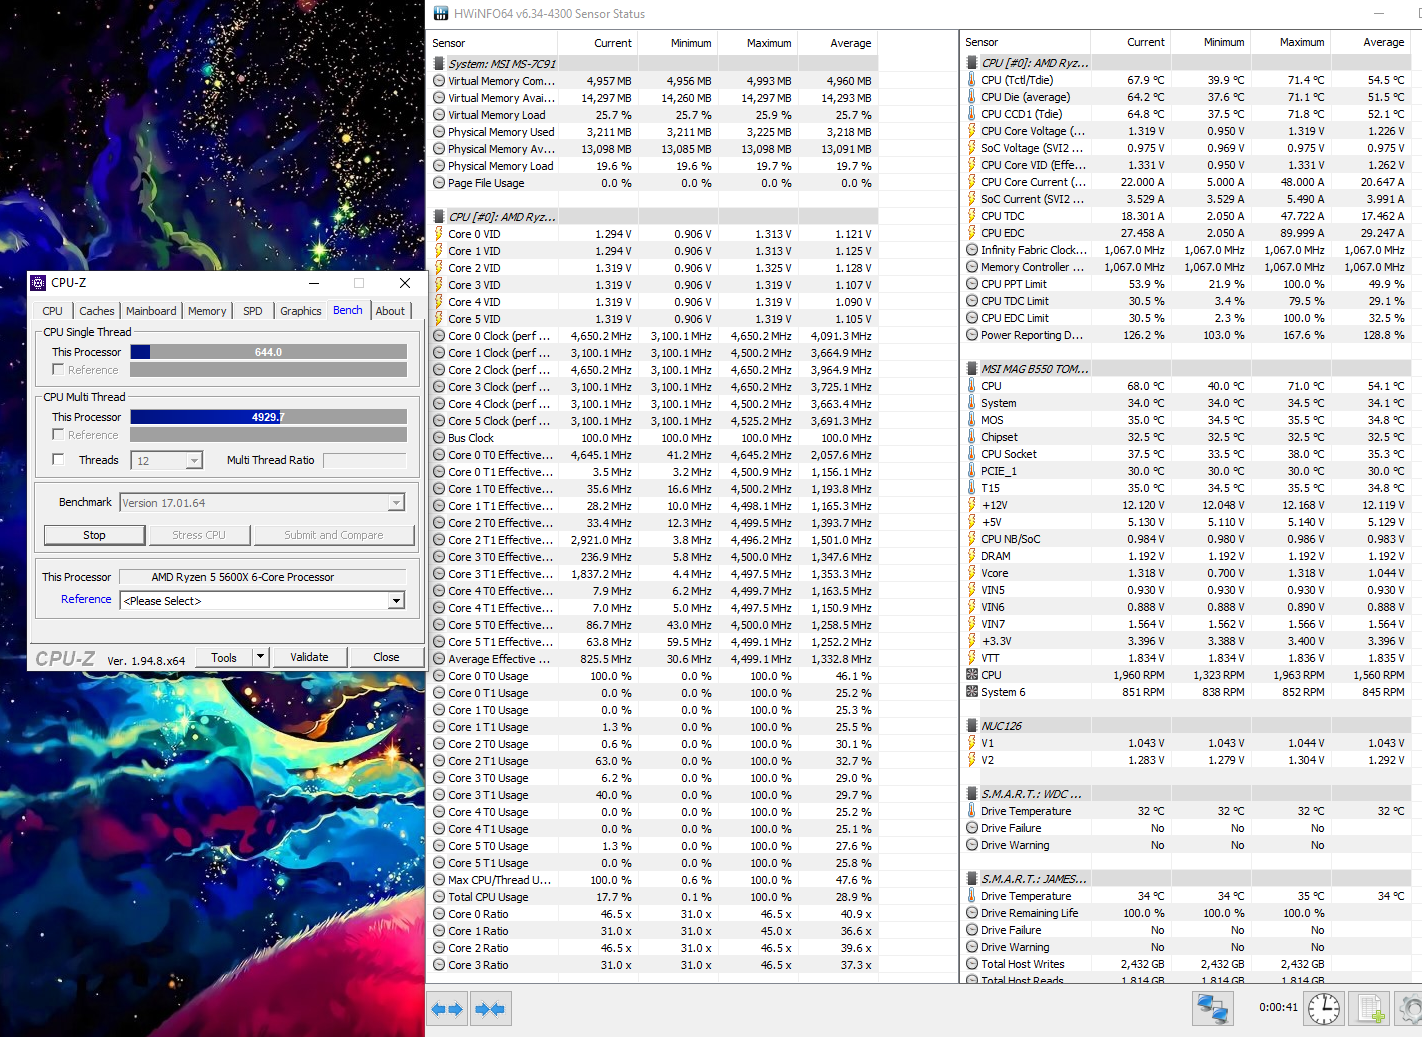Click the fan icon beside System 6
The image size is (1422, 1037).
coord(972,692)
